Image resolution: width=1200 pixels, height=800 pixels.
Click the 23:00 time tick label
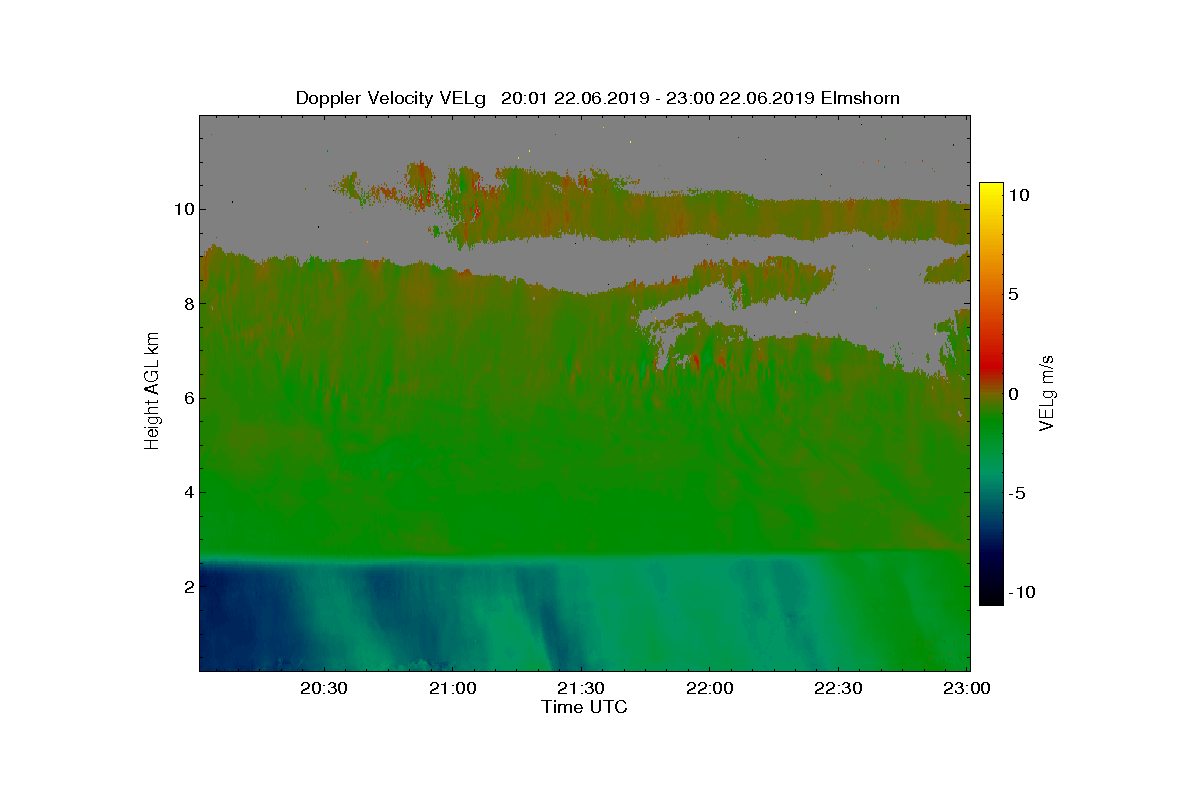tap(967, 688)
